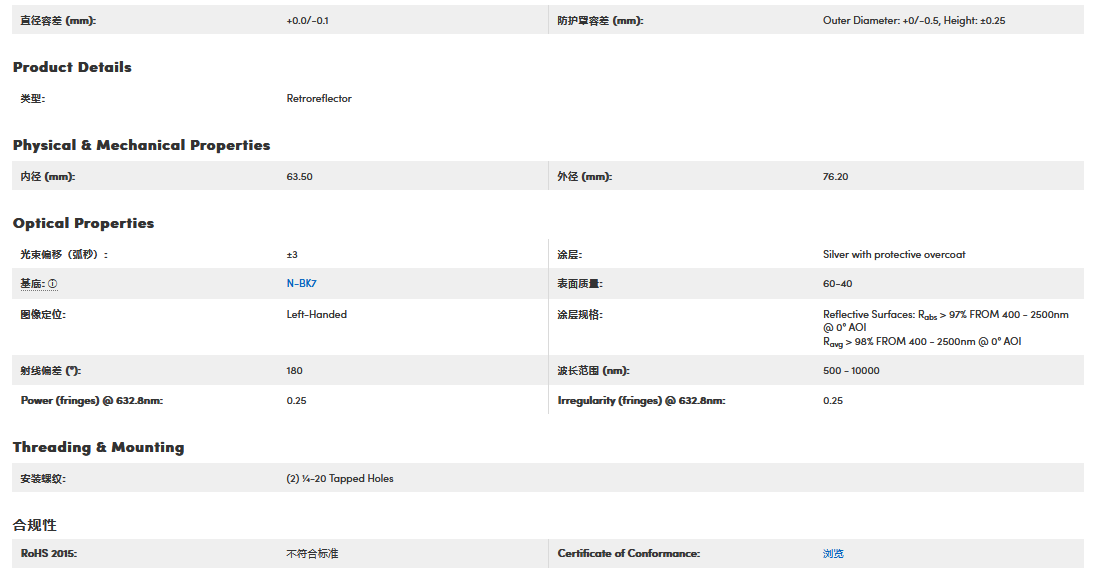
Task: Click the Certificate of Conformance label
Action: (x=628, y=554)
